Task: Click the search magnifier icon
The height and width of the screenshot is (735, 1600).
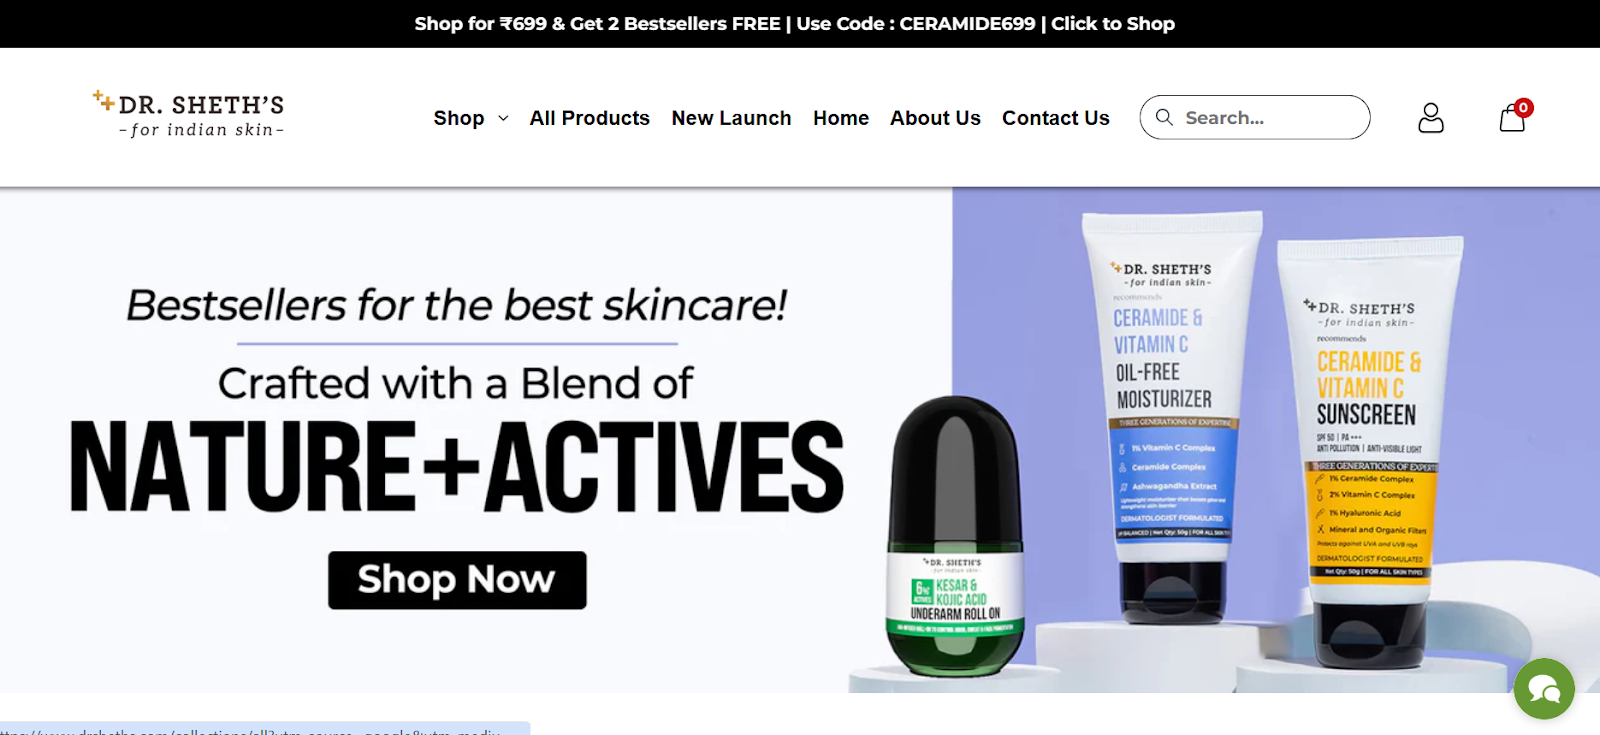Action: tap(1164, 117)
